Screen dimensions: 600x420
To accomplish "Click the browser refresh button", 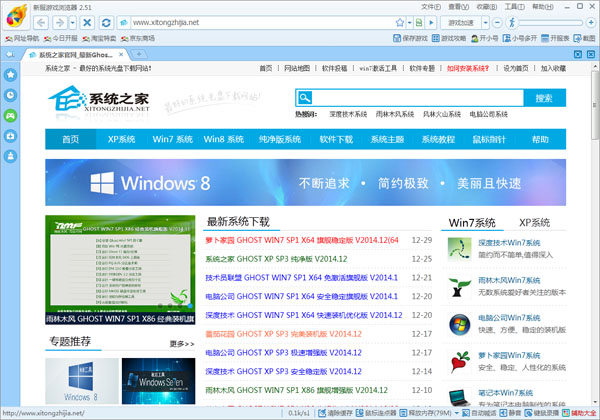I will point(105,21).
